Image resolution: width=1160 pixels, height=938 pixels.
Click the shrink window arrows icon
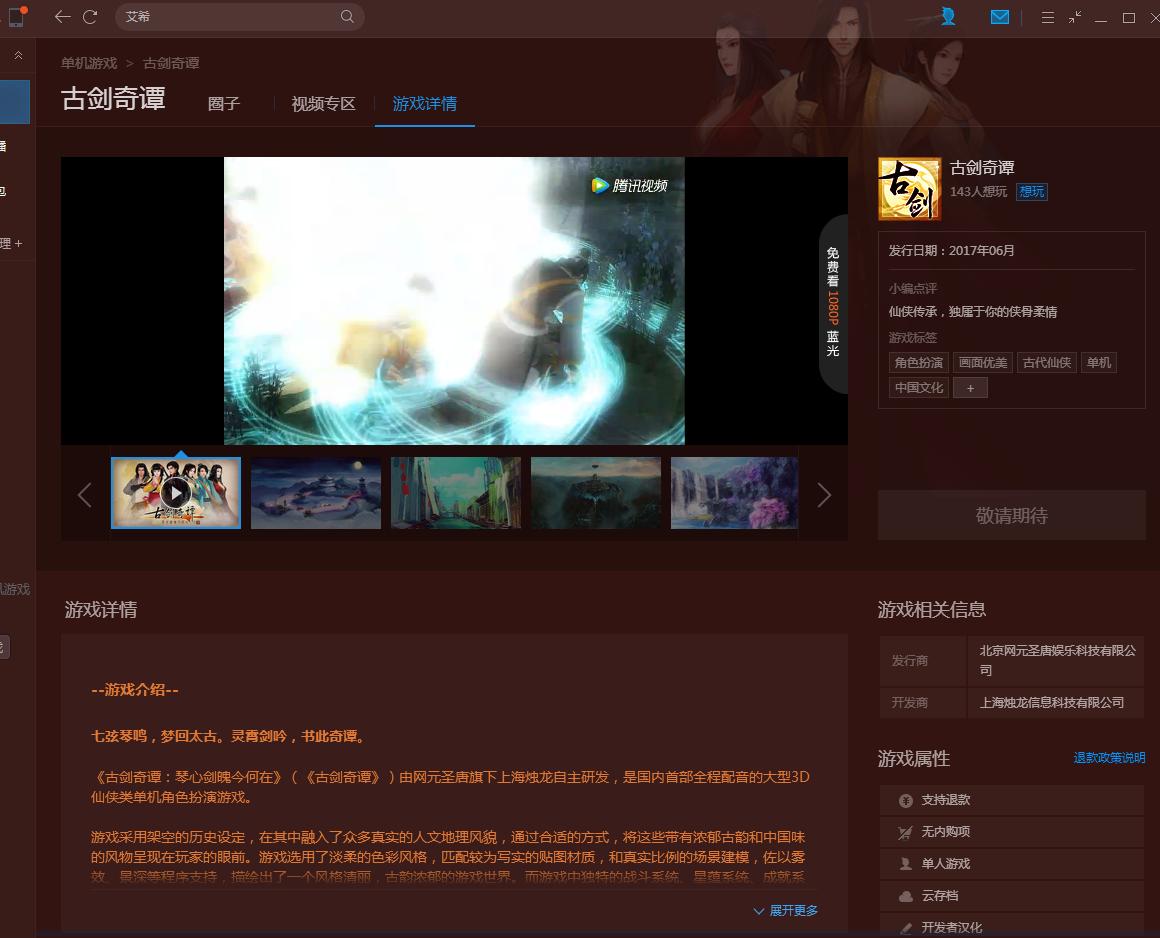pyautogui.click(x=1075, y=17)
